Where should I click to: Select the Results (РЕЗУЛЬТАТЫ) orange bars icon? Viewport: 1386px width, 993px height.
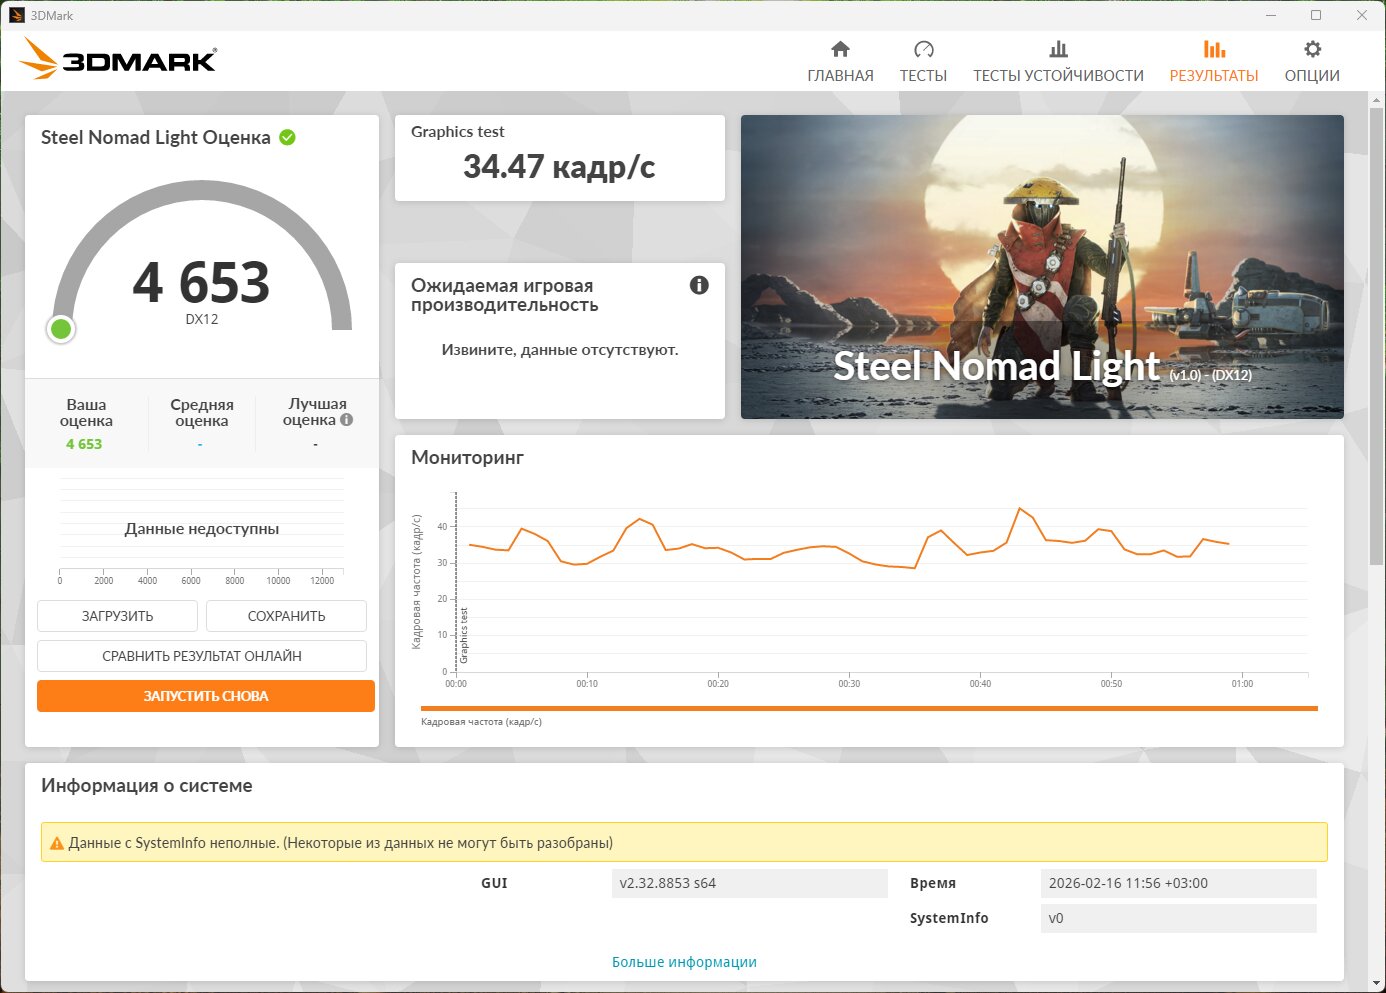pyautogui.click(x=1214, y=49)
